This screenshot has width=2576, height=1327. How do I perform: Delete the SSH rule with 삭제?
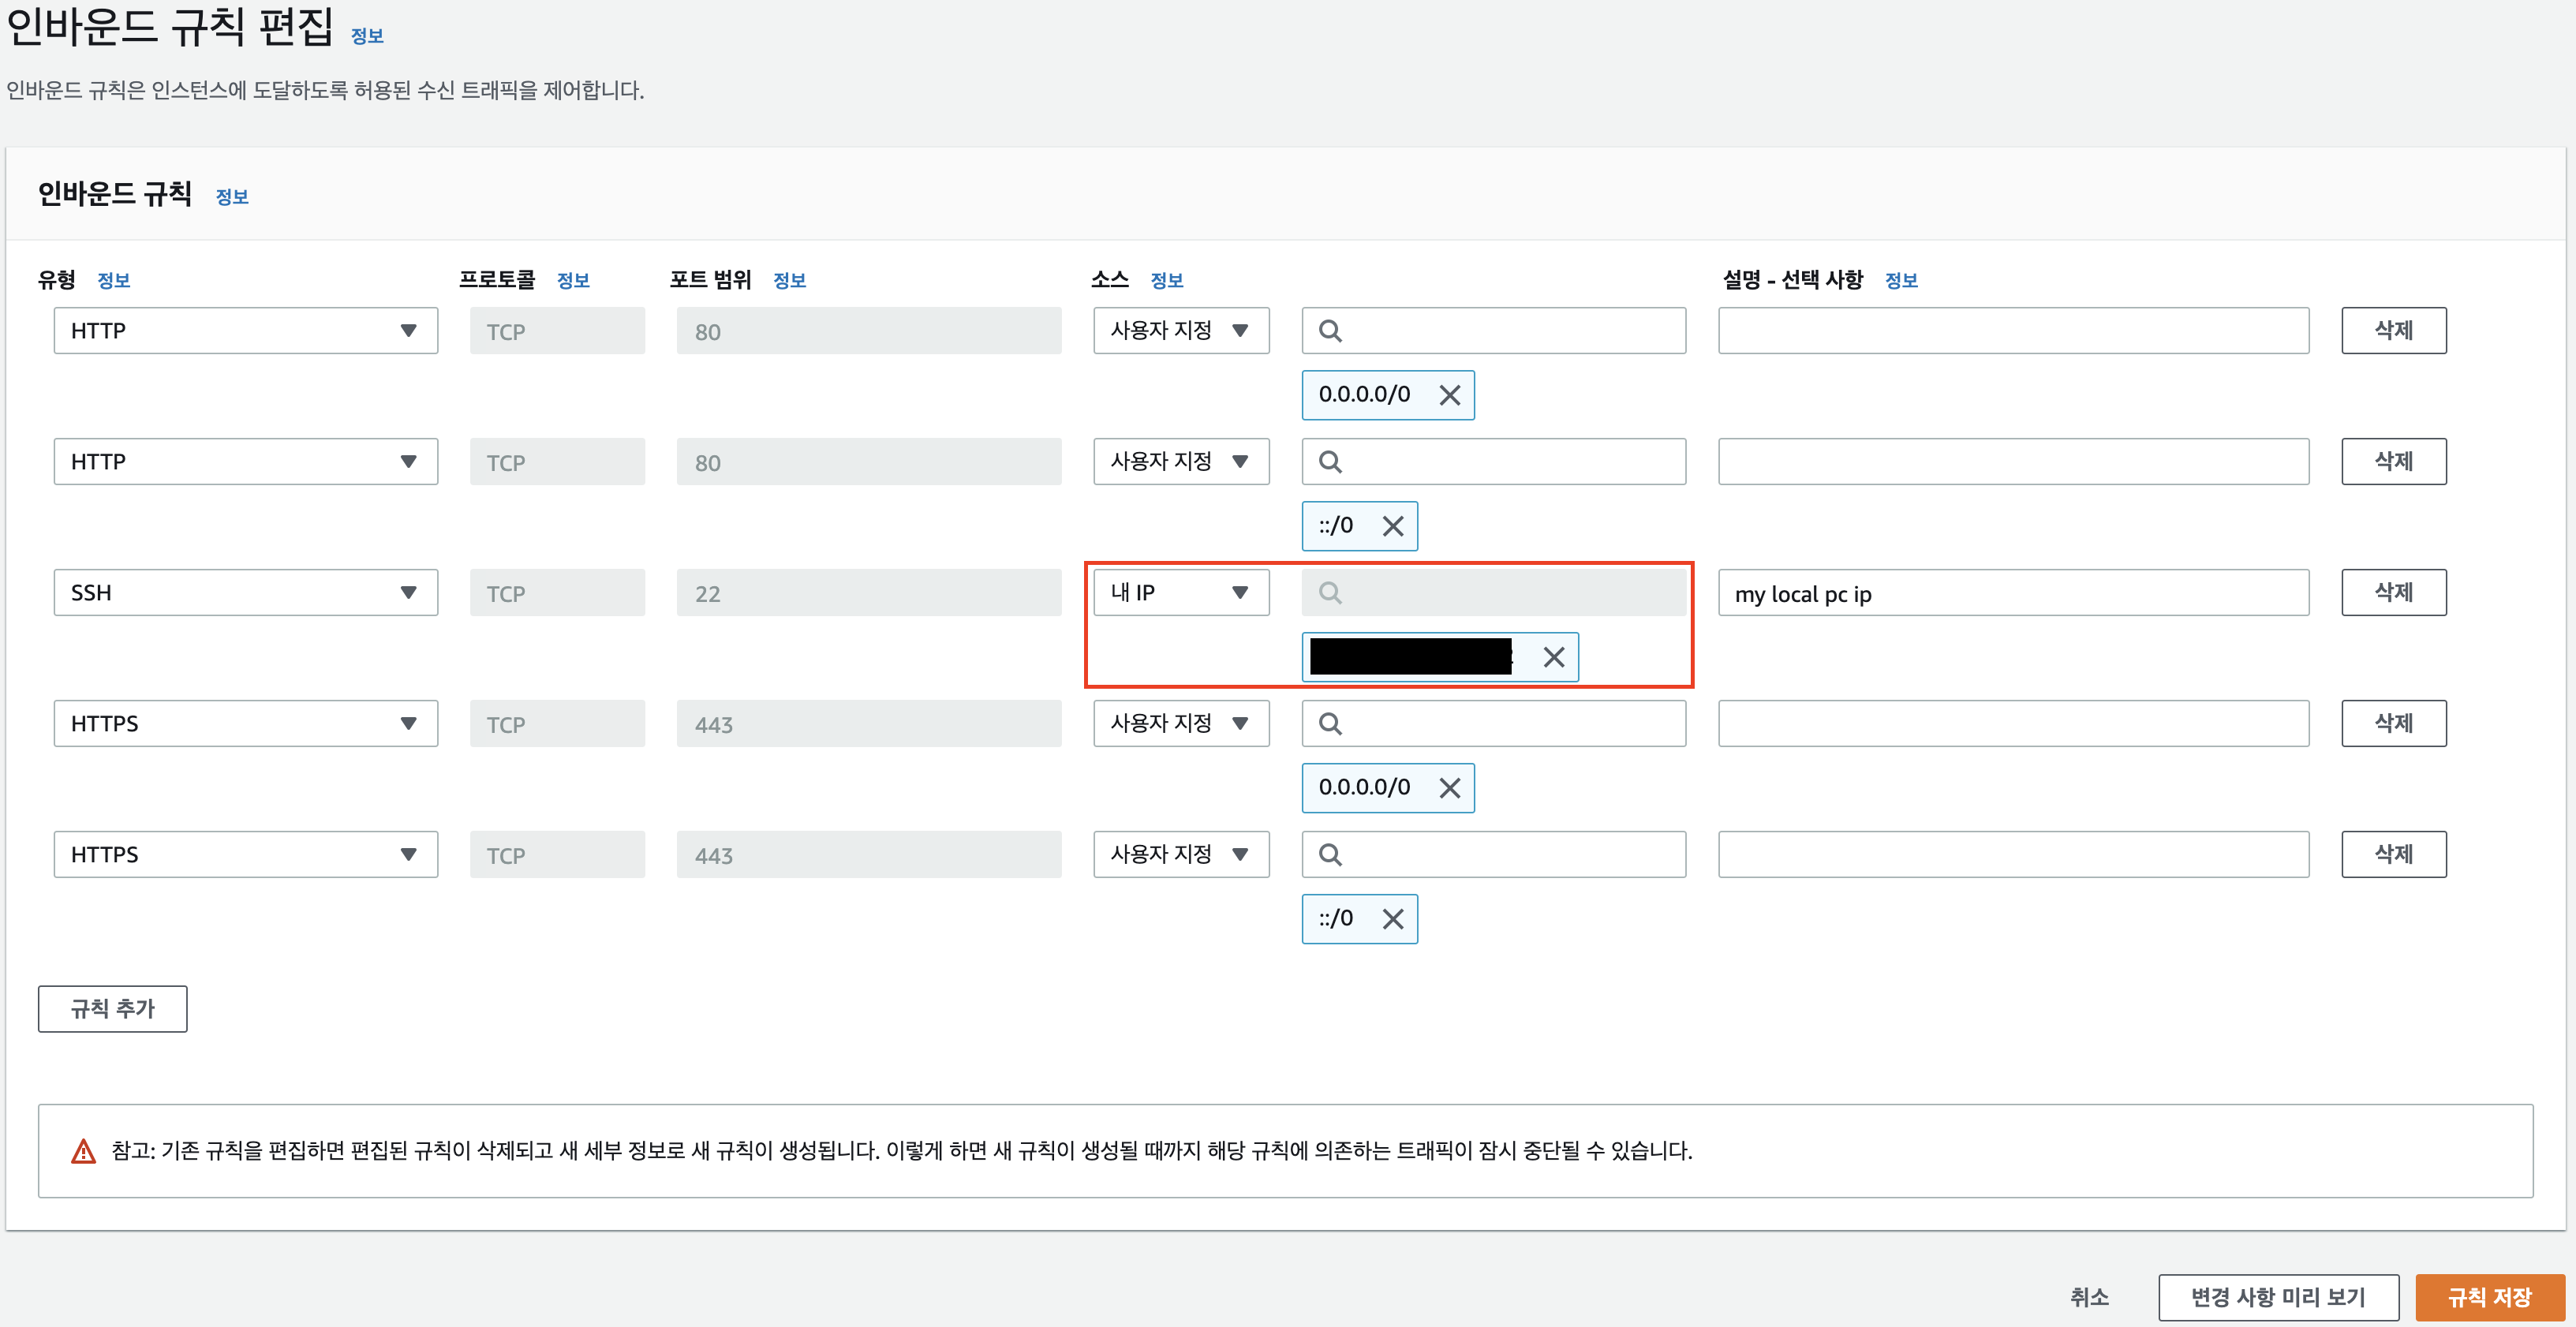pyautogui.click(x=2392, y=592)
